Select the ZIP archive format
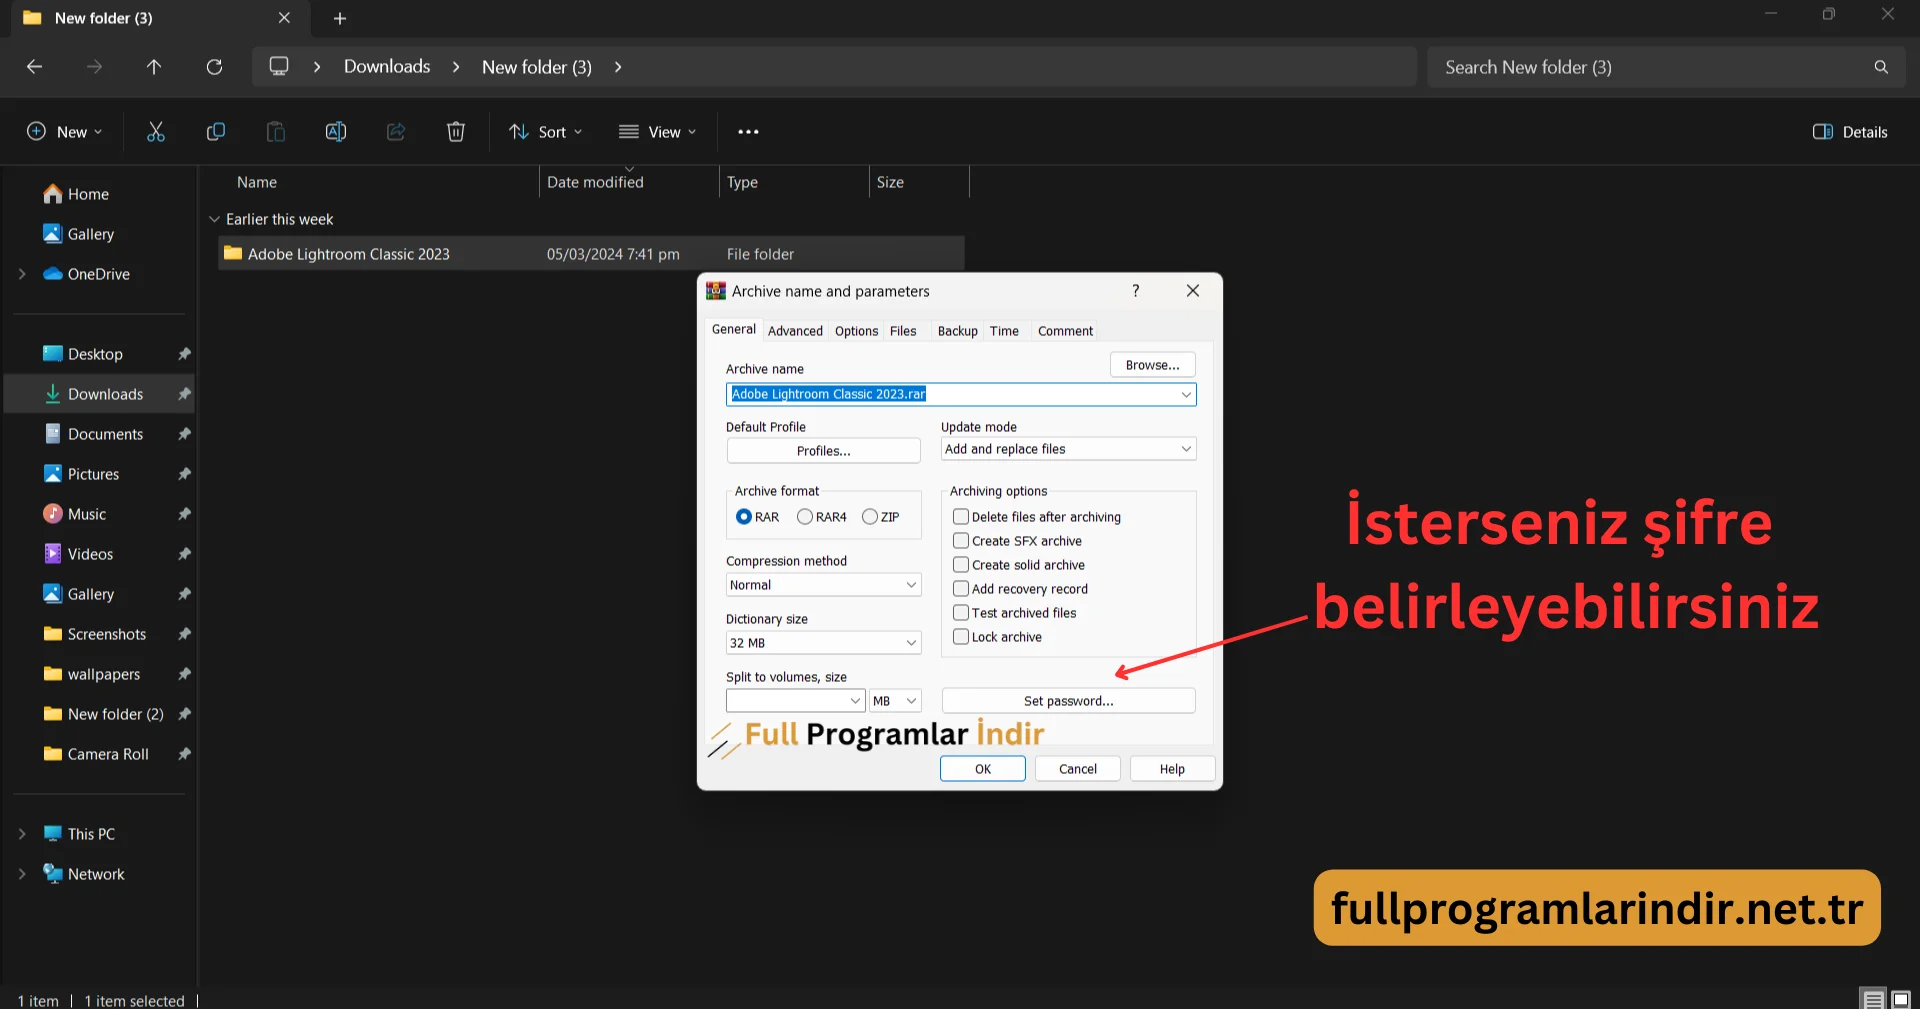This screenshot has width=1920, height=1009. tap(870, 517)
